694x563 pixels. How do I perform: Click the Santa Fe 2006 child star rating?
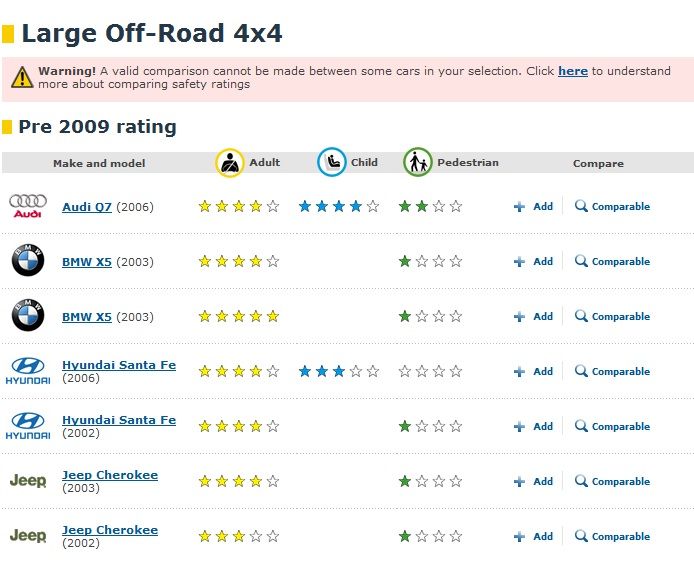click(x=339, y=371)
